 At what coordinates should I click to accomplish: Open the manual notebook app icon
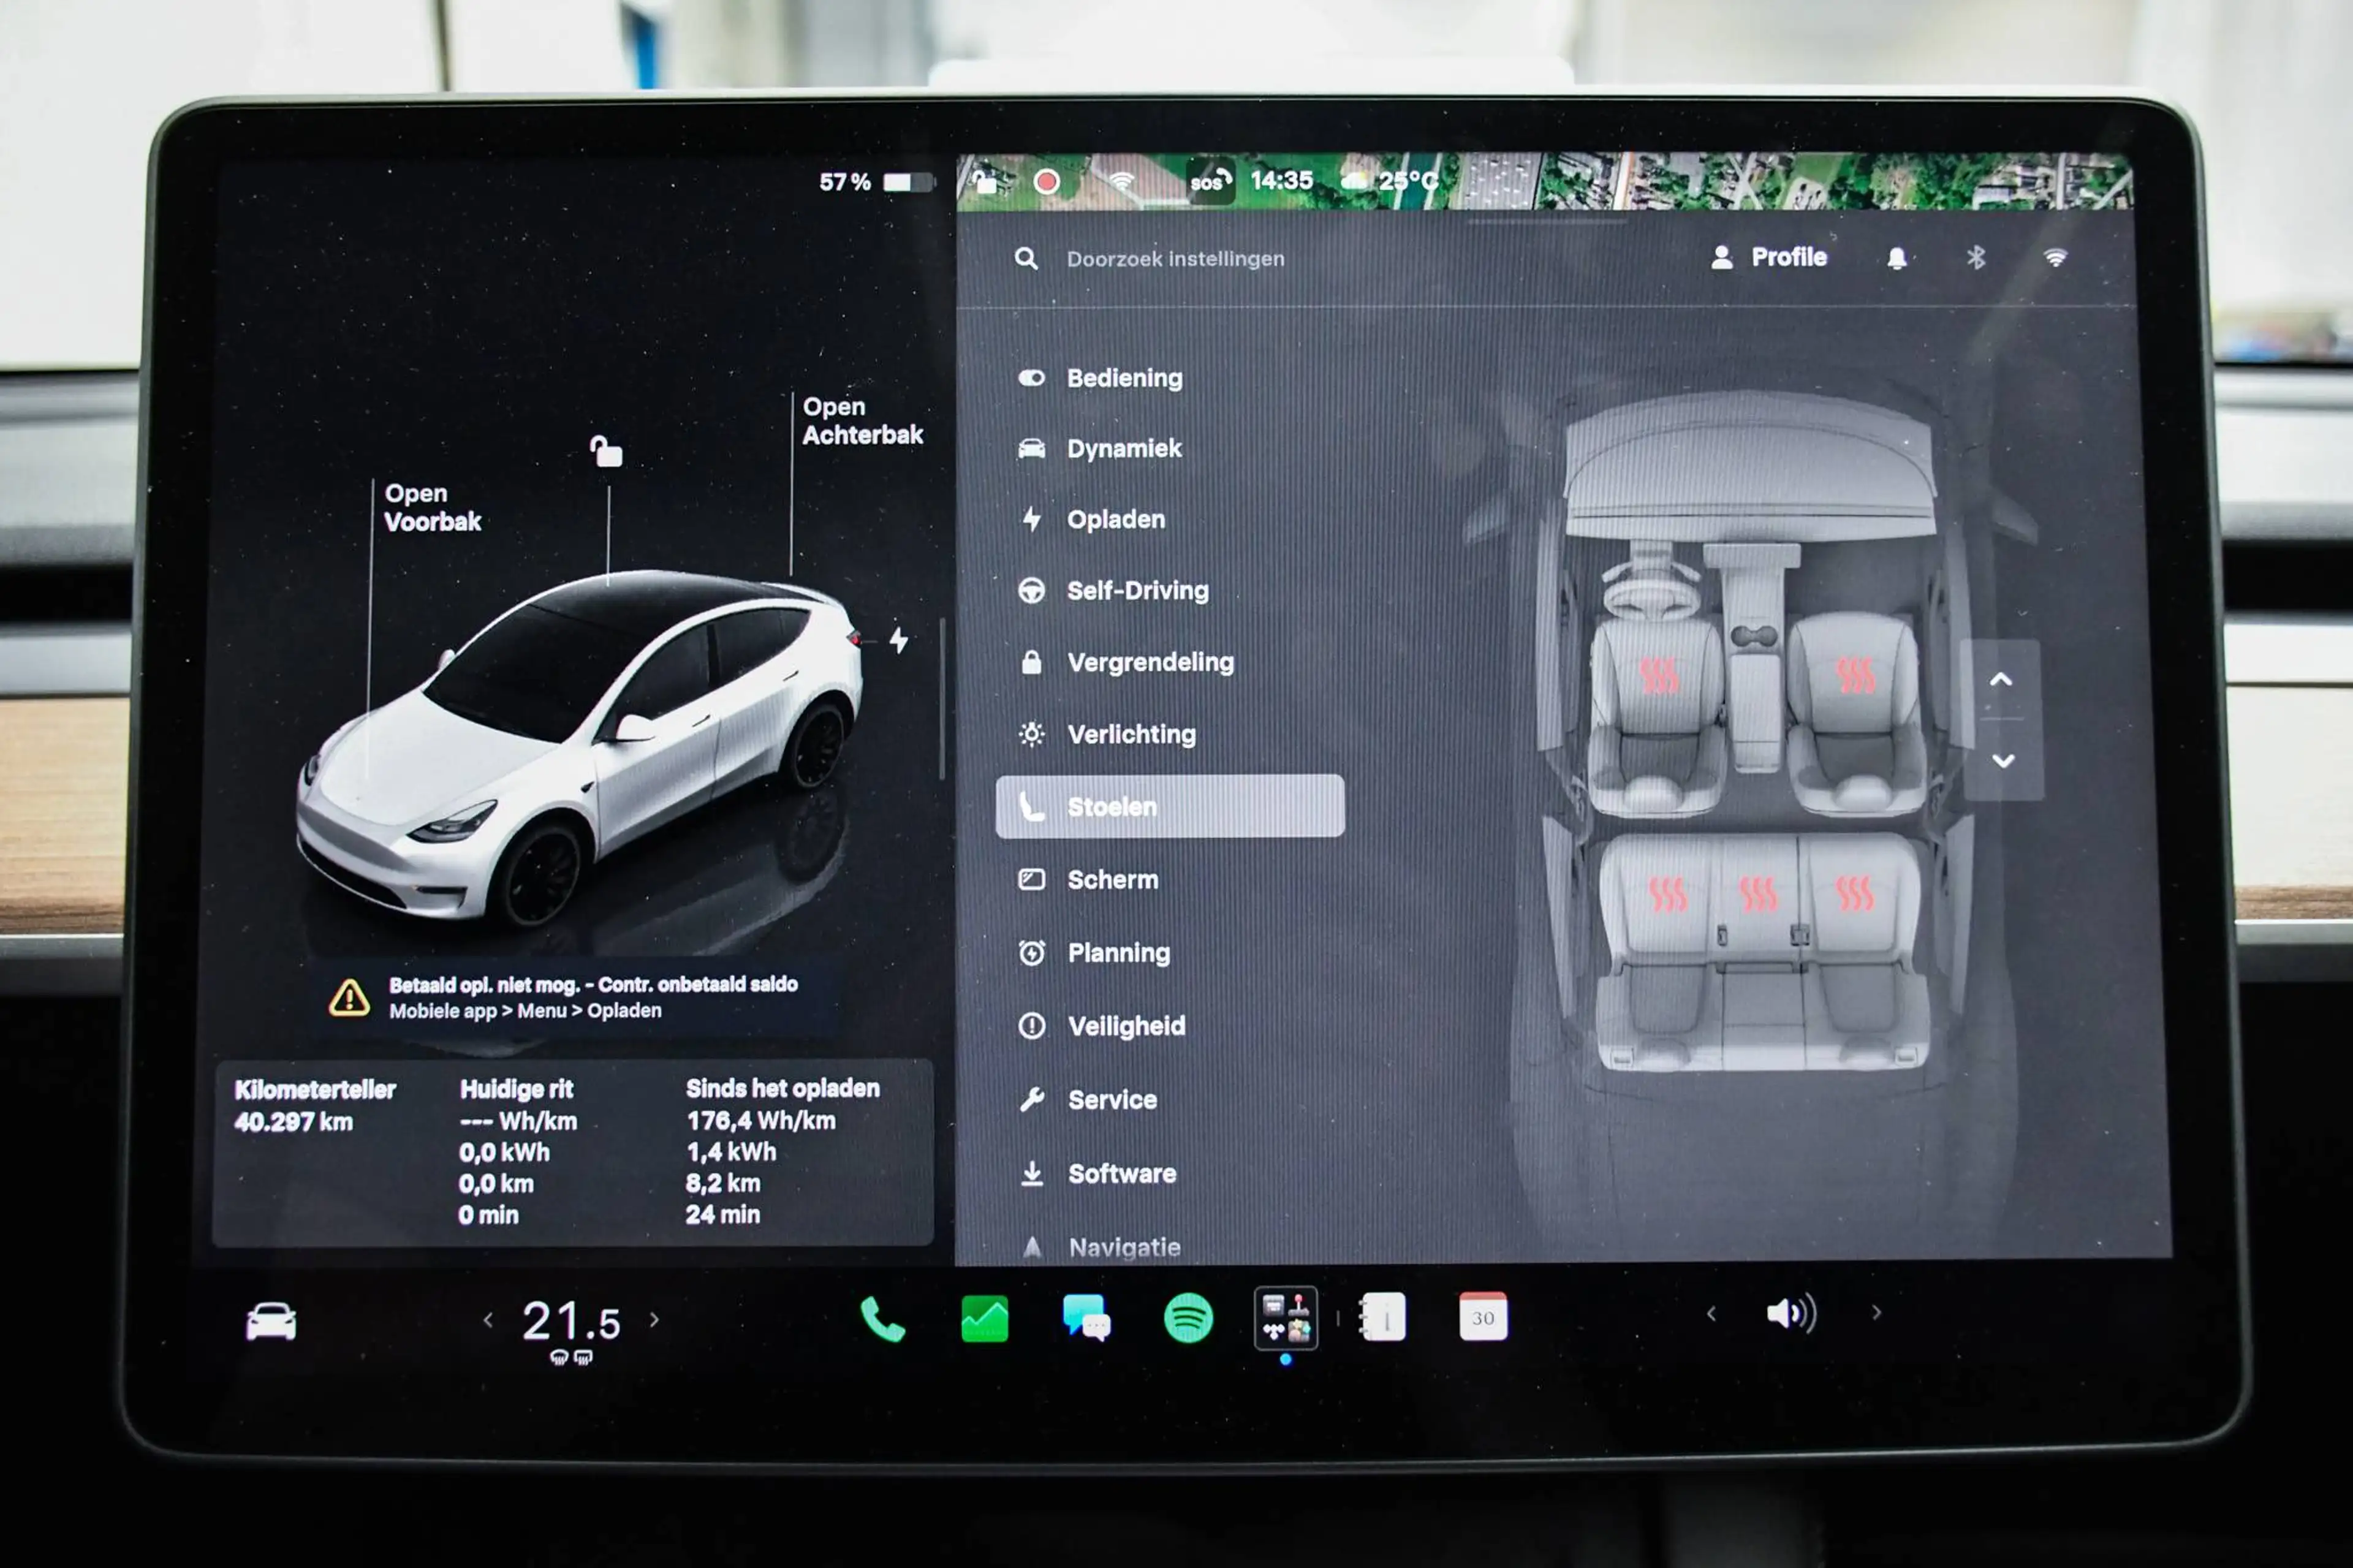point(1383,1317)
